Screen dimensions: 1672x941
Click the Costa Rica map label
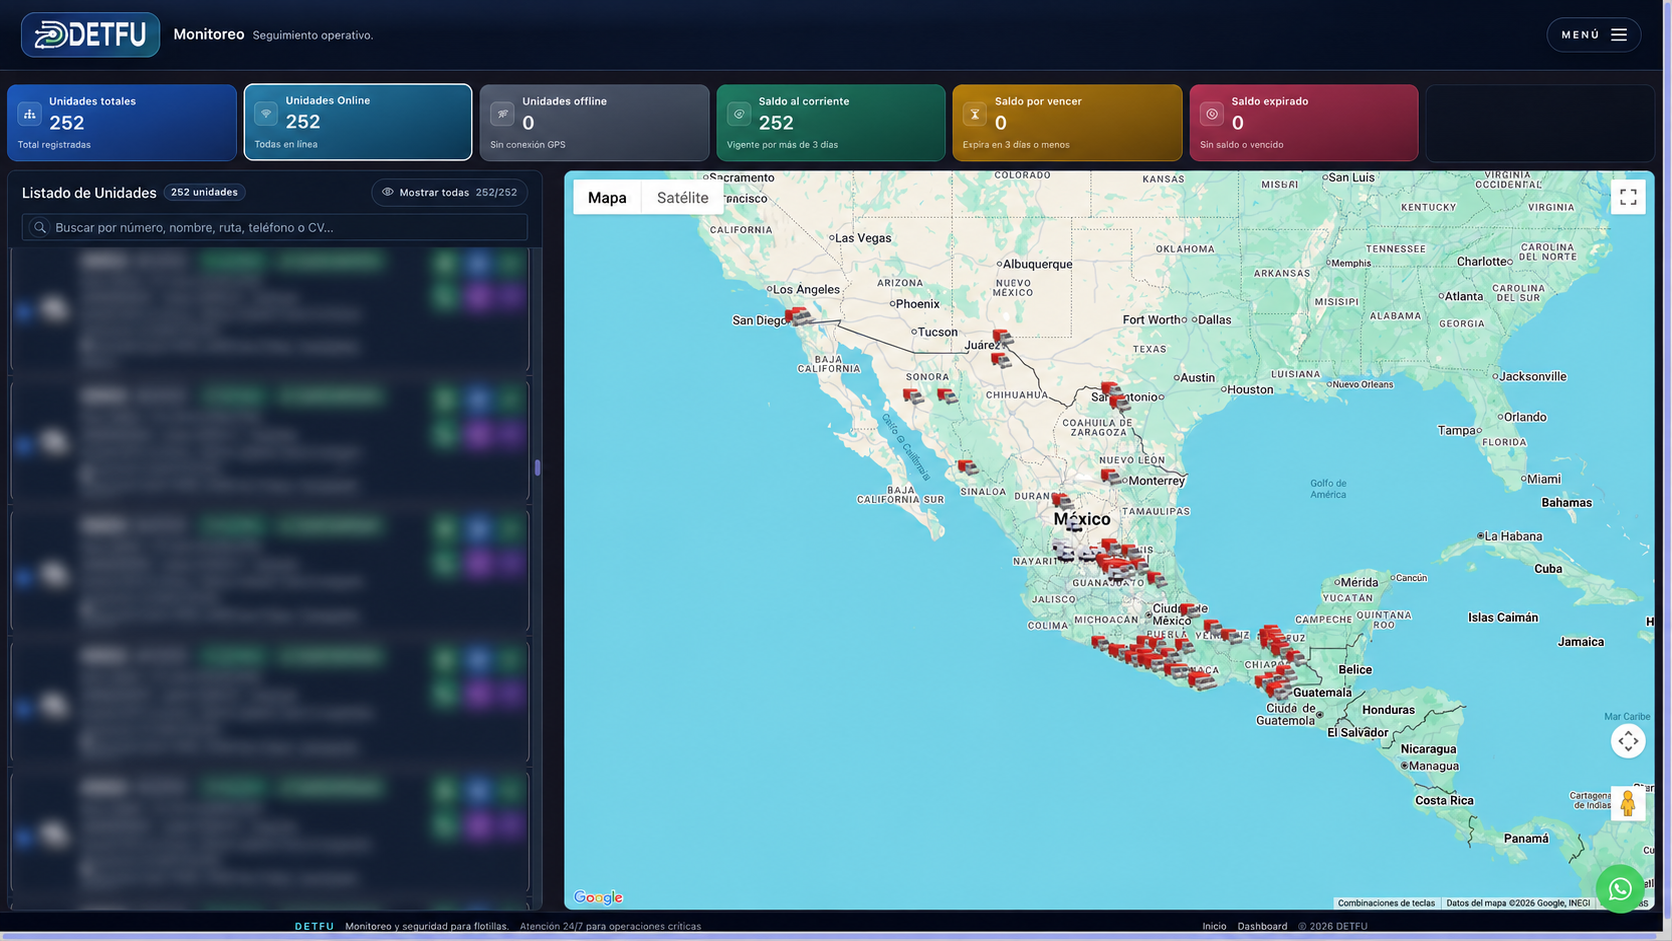coord(1444,800)
